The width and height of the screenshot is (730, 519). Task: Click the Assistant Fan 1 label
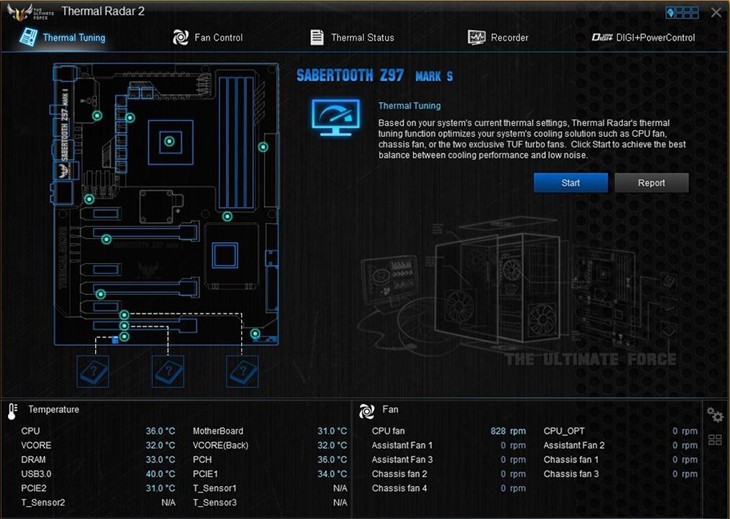[x=402, y=445]
